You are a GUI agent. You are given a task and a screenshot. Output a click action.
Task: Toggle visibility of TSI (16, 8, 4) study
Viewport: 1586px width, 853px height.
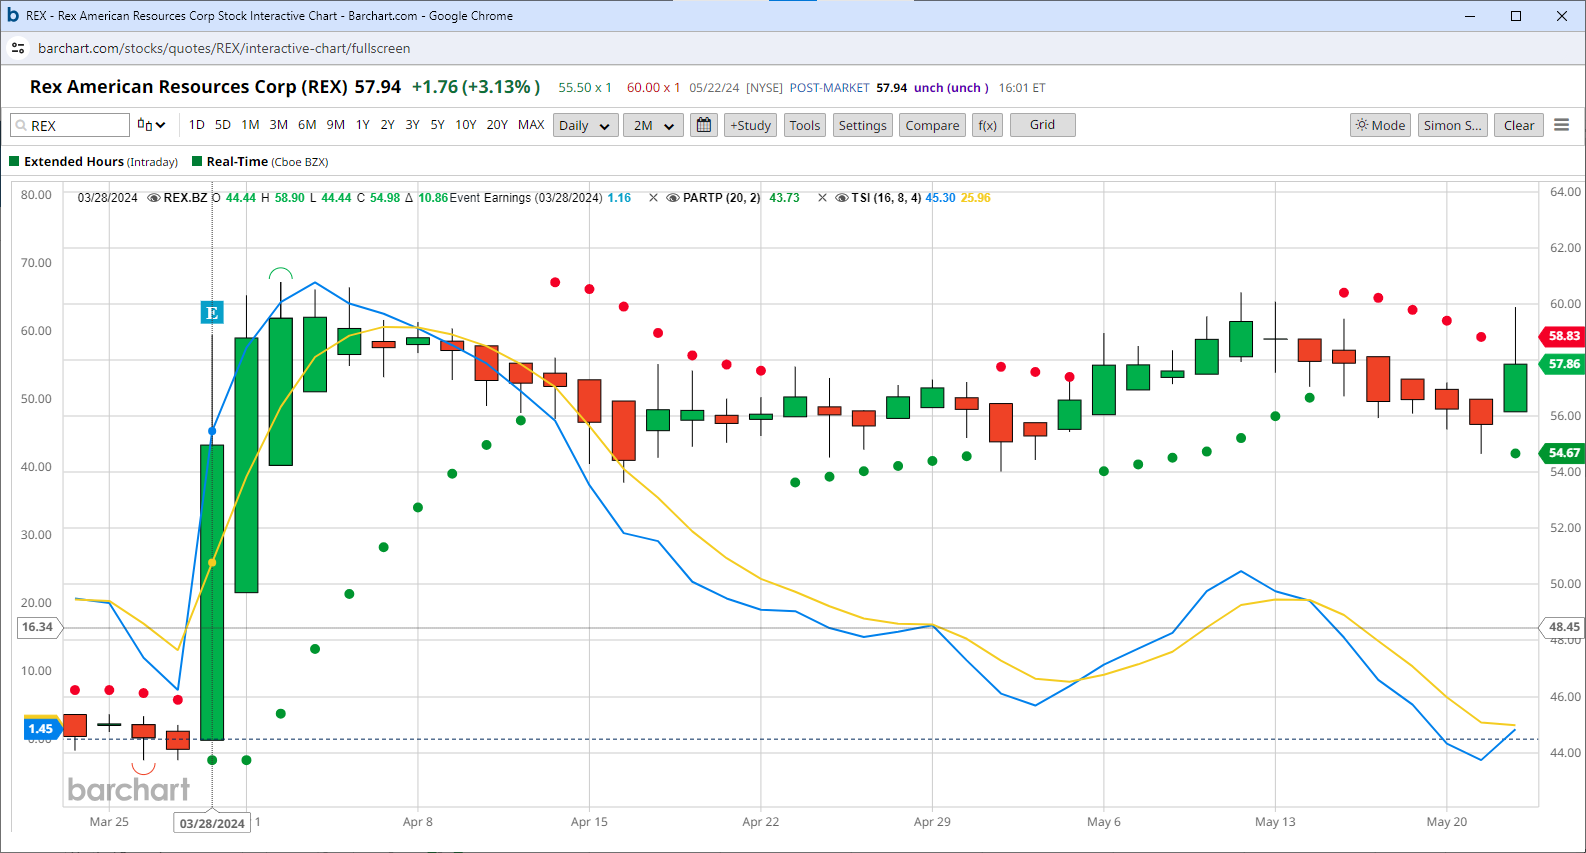[842, 198]
